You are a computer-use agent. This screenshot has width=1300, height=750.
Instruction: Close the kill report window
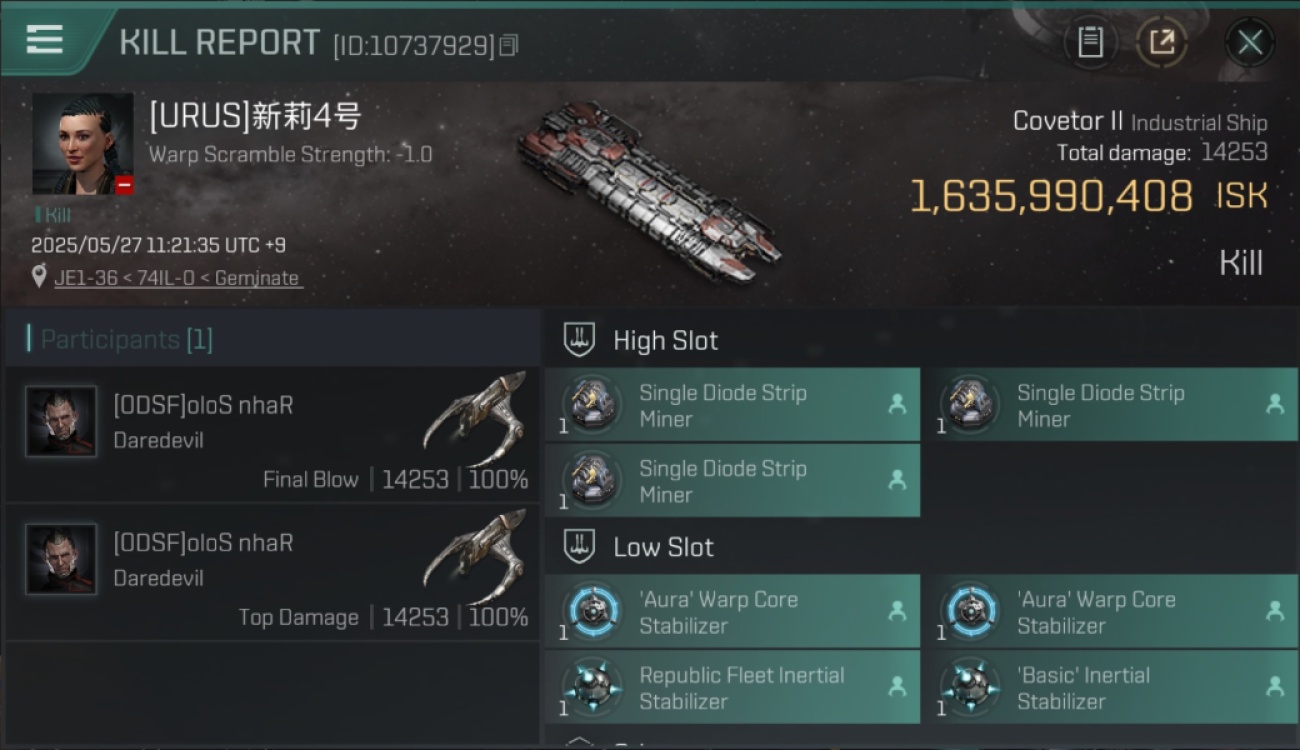1249,42
